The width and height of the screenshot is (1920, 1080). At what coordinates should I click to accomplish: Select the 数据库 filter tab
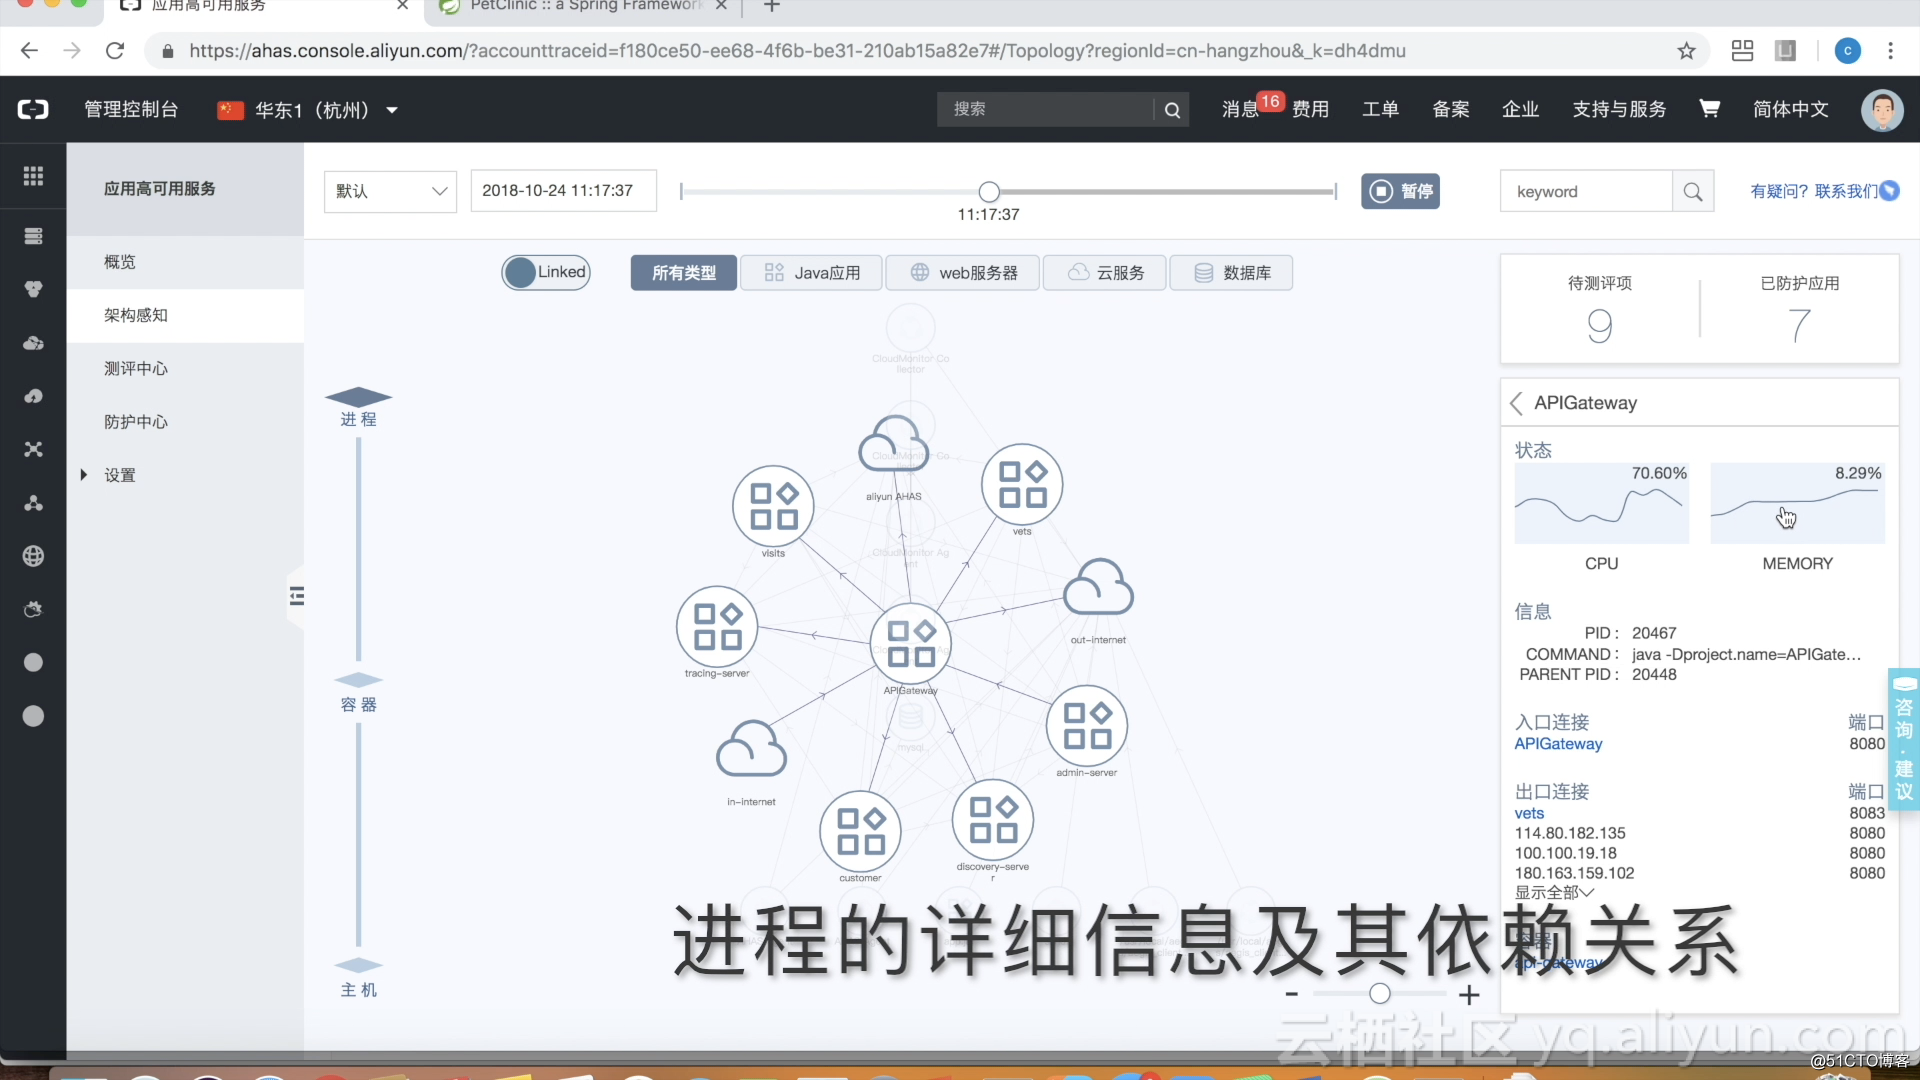pyautogui.click(x=1231, y=273)
